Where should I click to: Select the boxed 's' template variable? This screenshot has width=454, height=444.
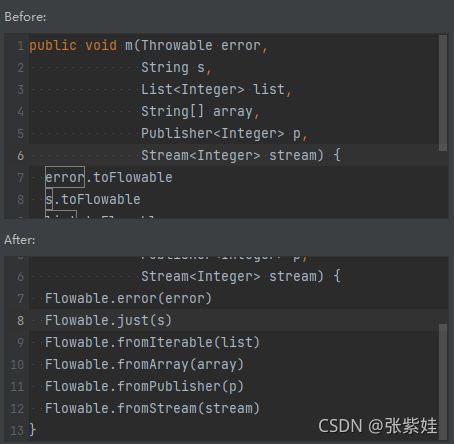[x=49, y=199]
